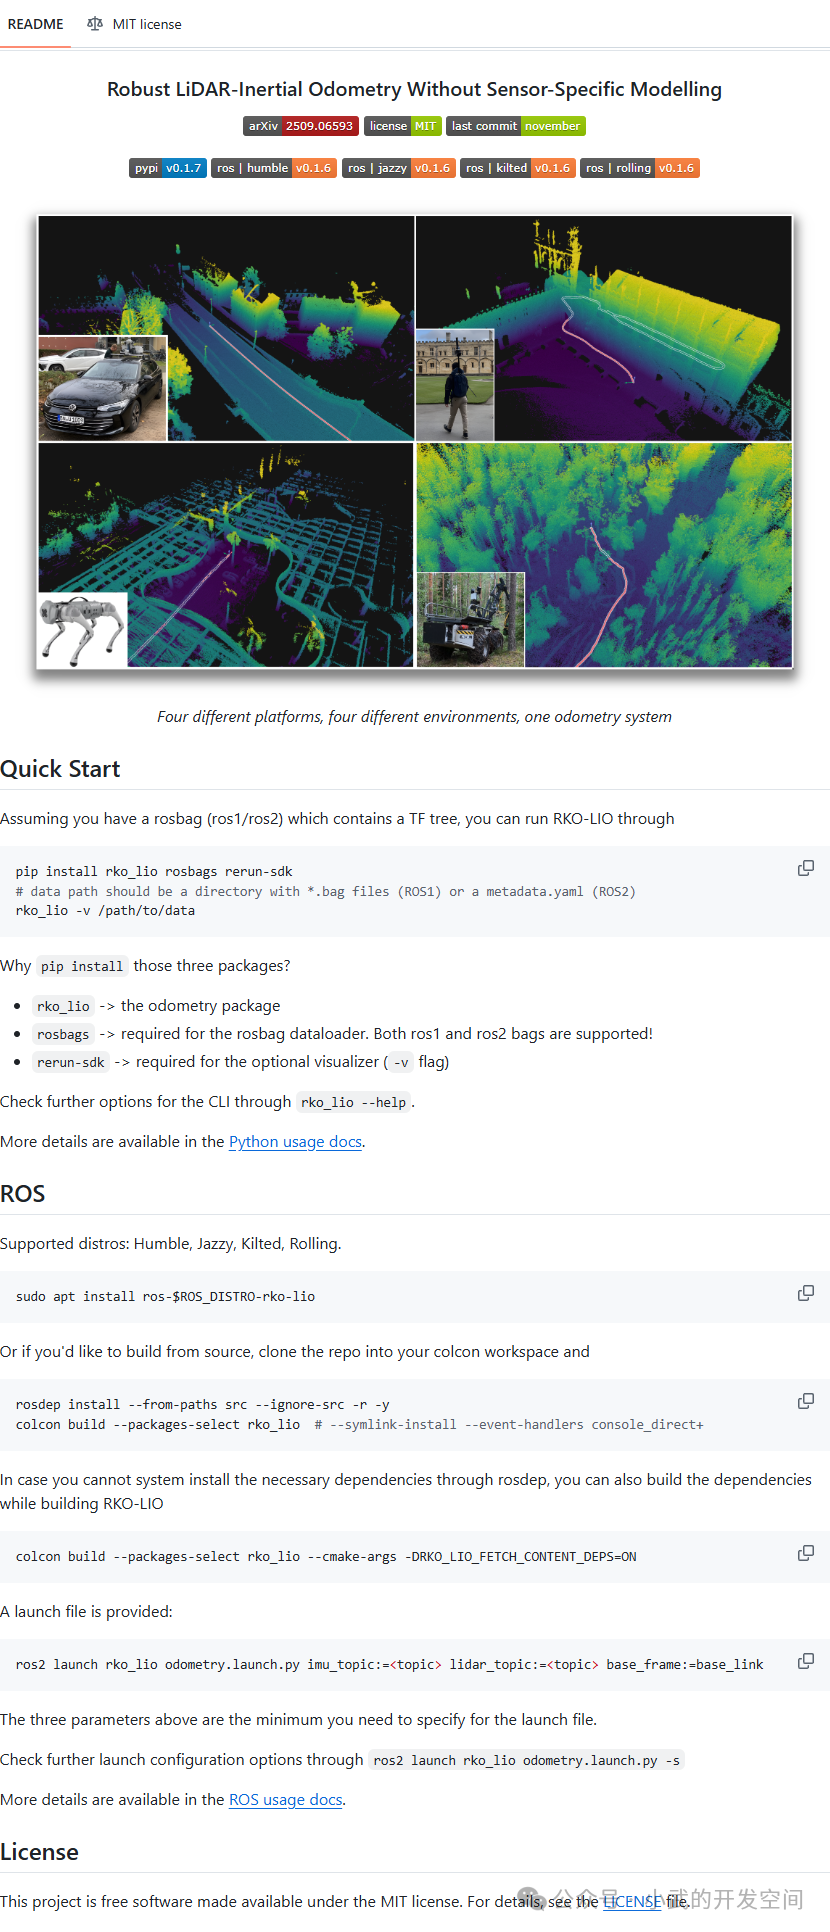Click the 'rerun-sdk' inline code bullet
Viewport: 830px width, 1932px height.
pyautogui.click(x=71, y=1062)
